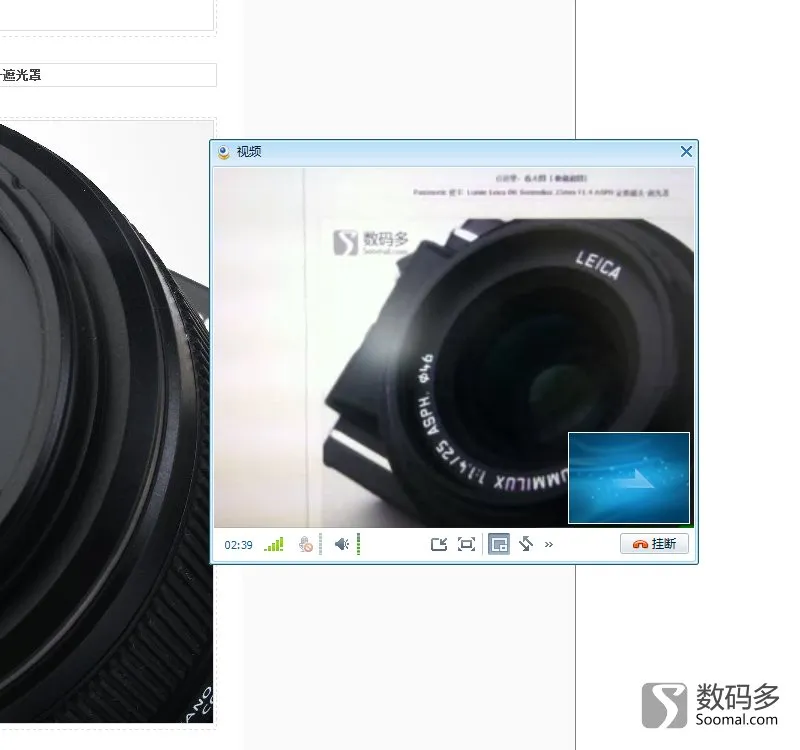Switch the video call to fullscreen
Screen dimensions: 800x750
point(466,544)
